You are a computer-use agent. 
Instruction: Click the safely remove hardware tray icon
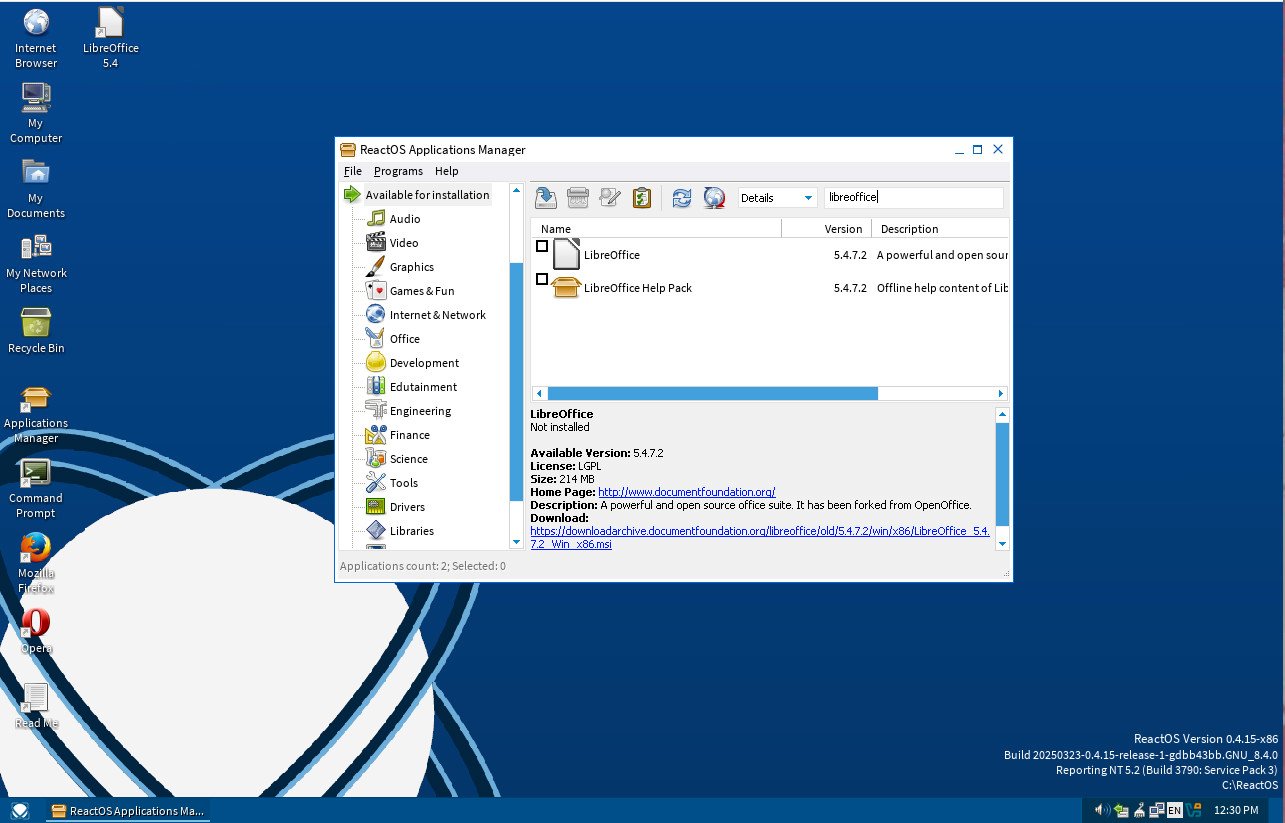1121,810
